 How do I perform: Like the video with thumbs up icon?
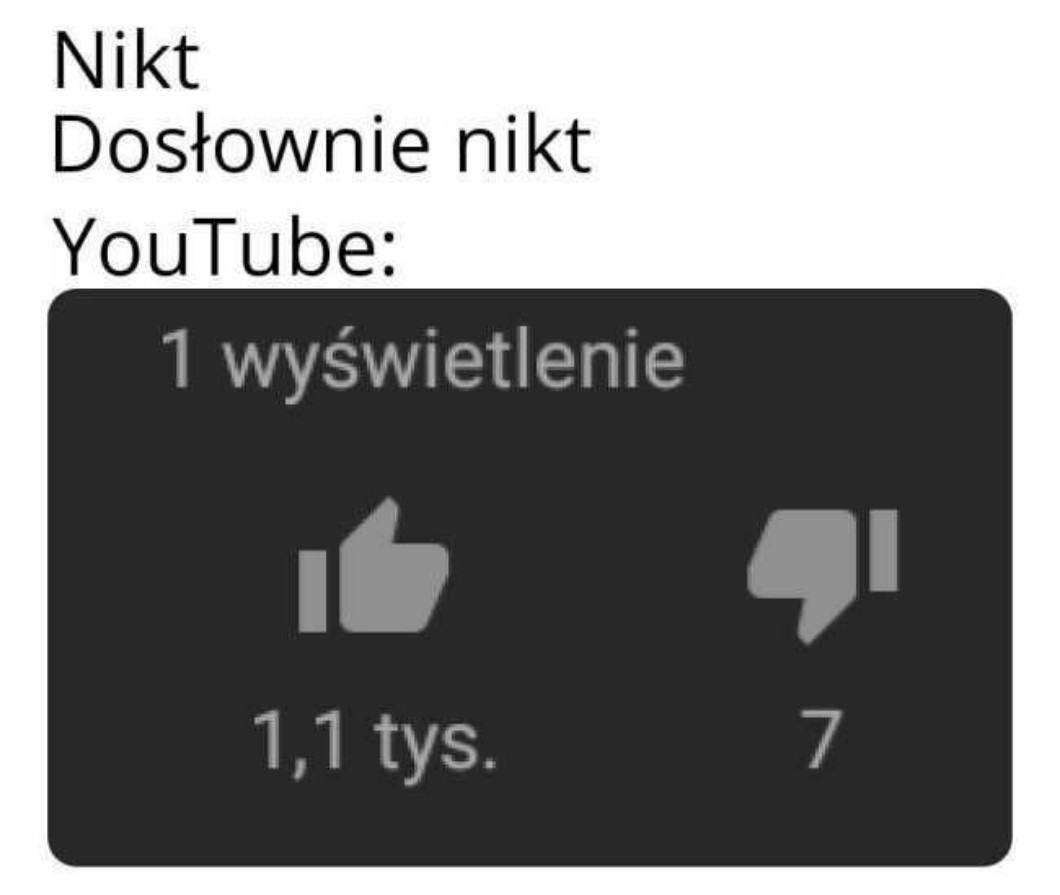click(x=373, y=565)
